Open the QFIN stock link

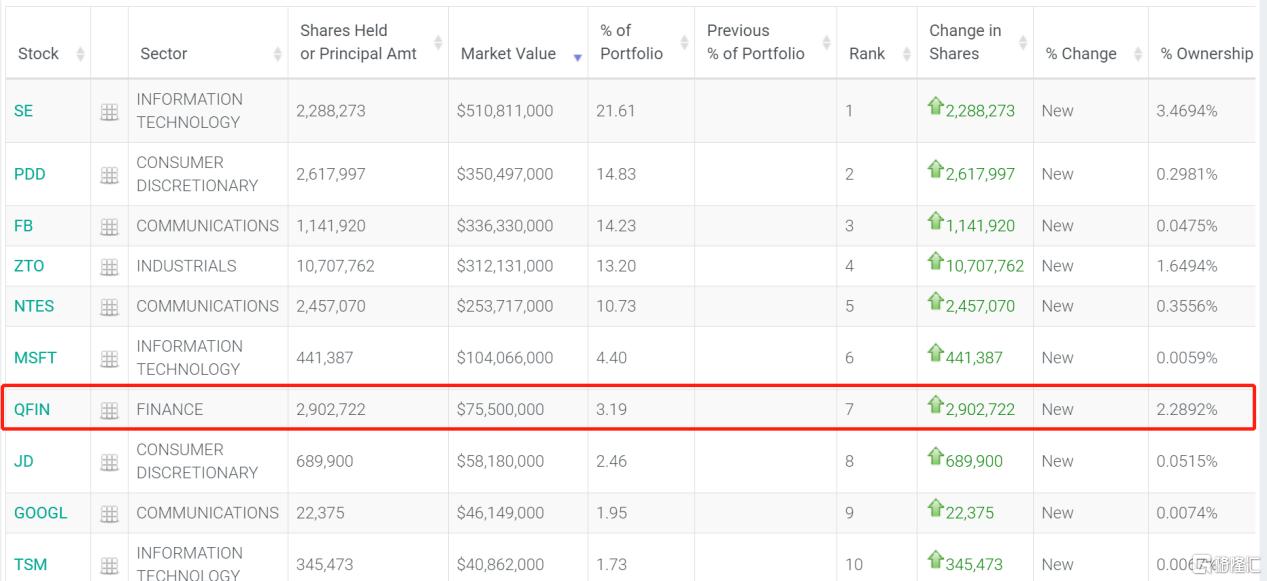pyautogui.click(x=32, y=409)
